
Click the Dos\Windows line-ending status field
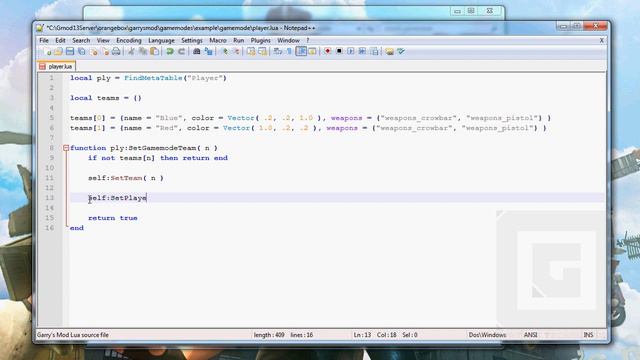click(487, 335)
